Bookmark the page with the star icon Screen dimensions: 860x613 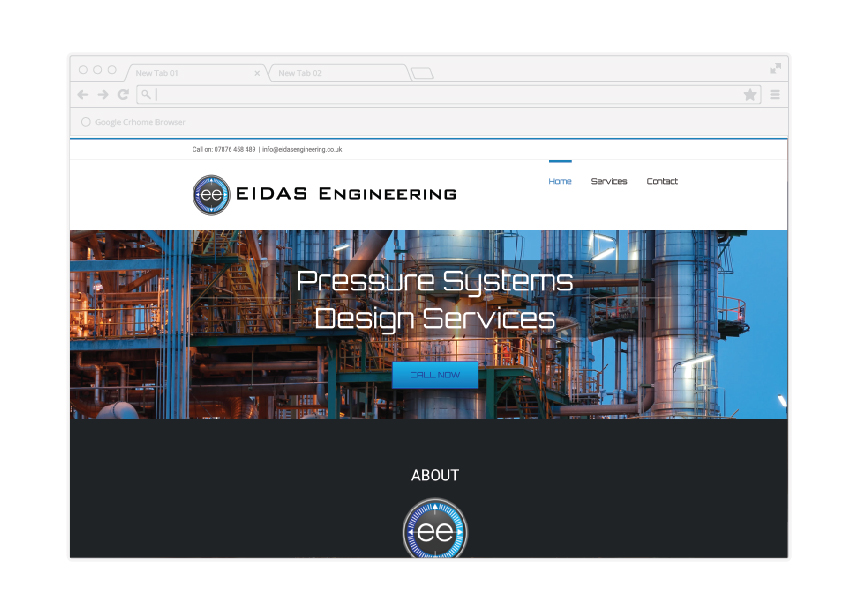tap(750, 94)
